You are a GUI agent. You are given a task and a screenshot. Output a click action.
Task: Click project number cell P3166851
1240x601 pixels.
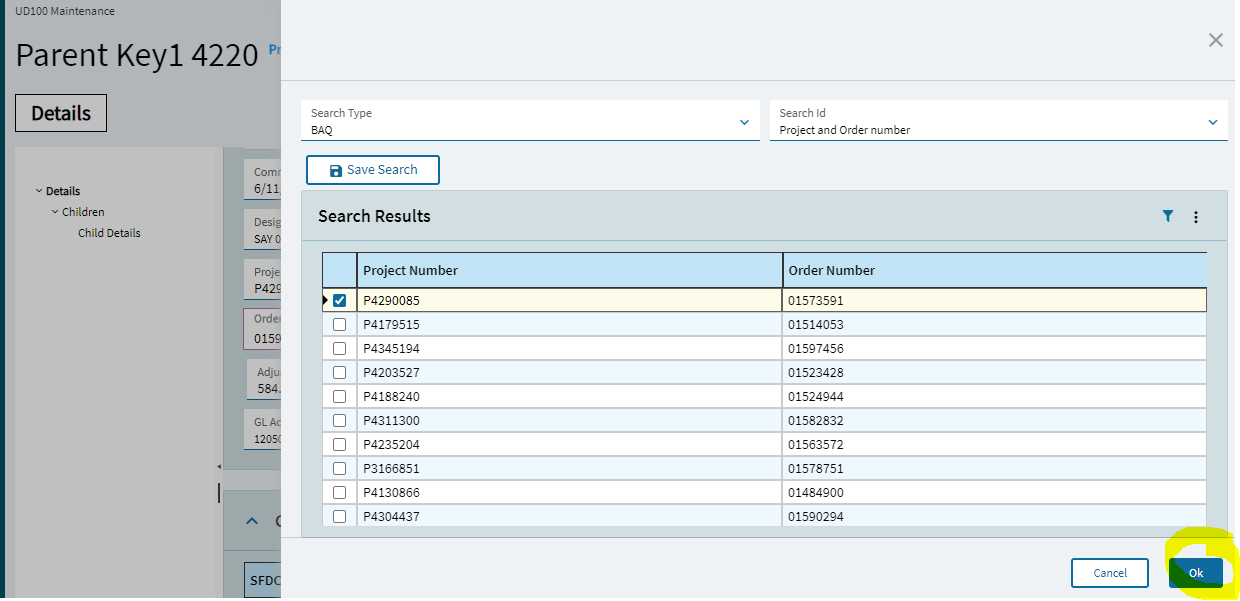(569, 468)
